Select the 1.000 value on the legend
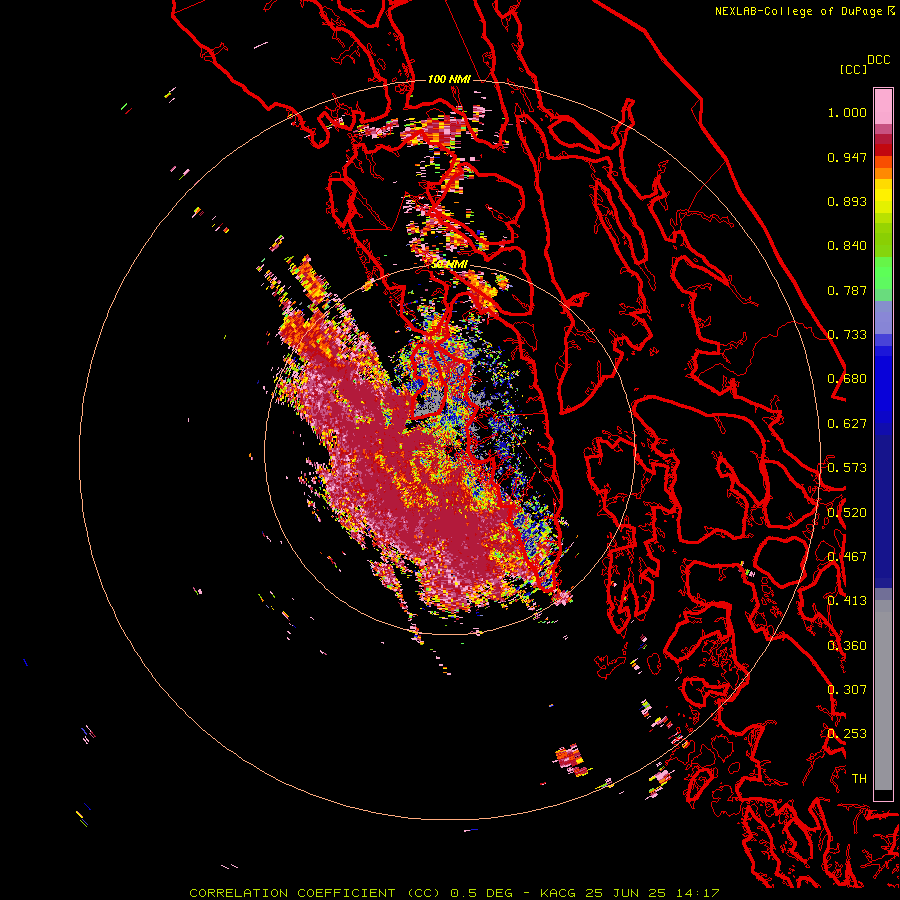The image size is (900, 900). click(x=847, y=112)
